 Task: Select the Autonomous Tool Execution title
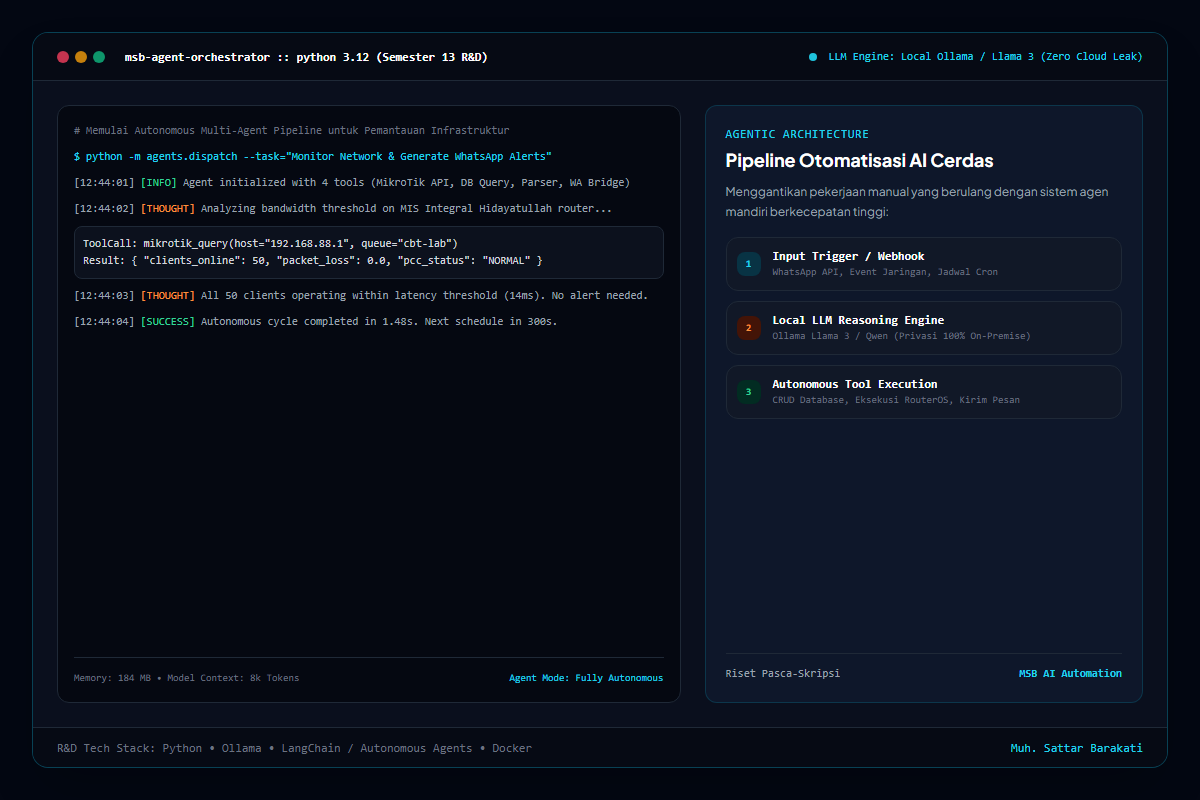(x=855, y=384)
